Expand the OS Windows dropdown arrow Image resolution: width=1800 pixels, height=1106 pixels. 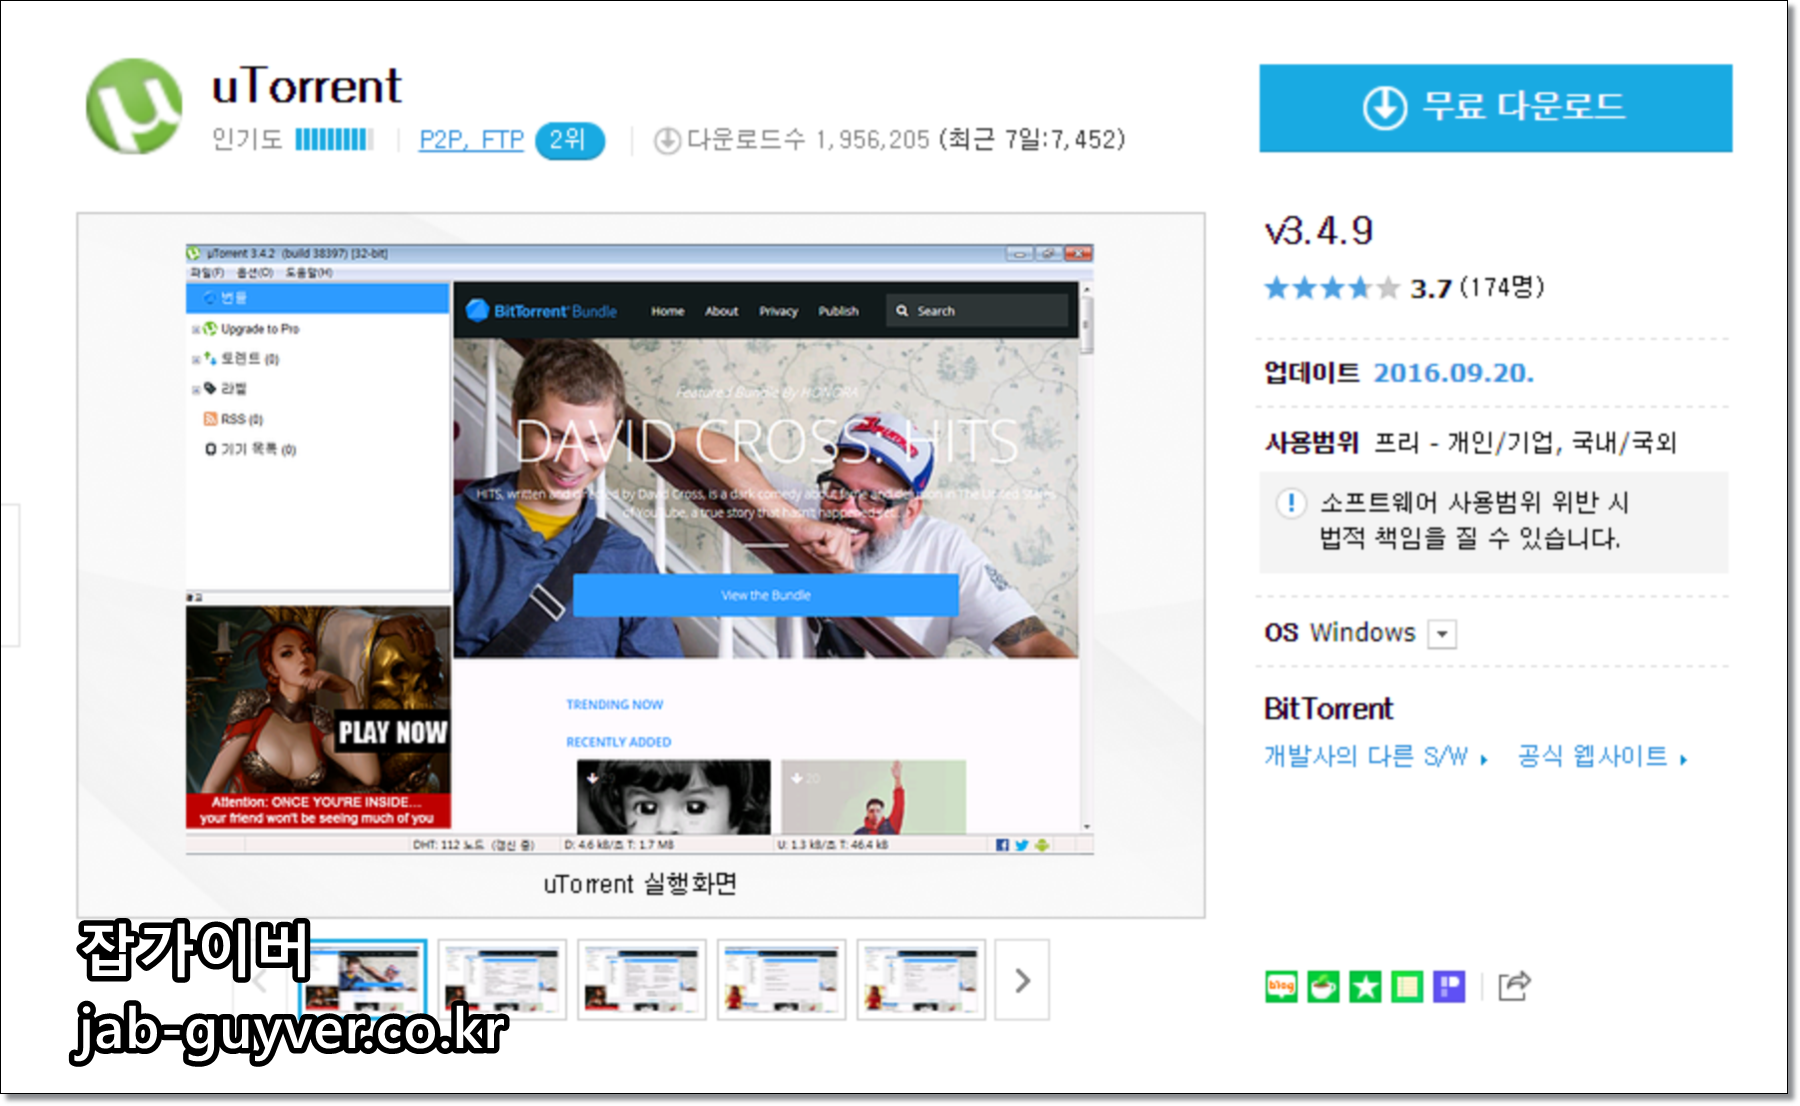tap(1442, 634)
